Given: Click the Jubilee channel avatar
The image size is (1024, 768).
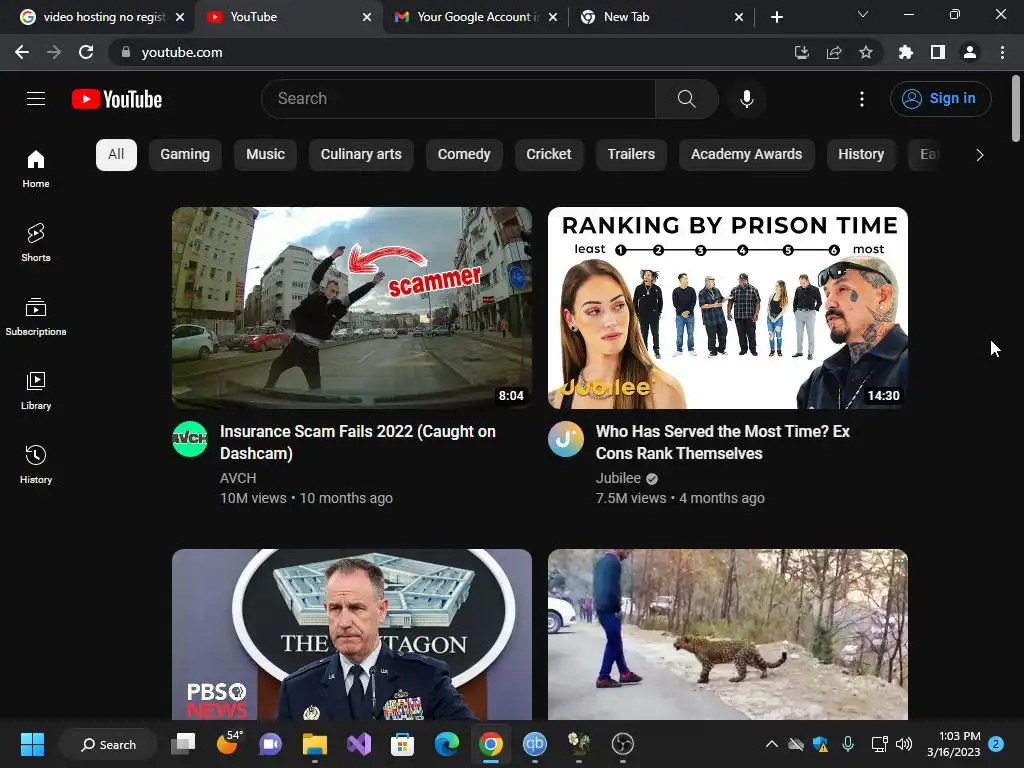Looking at the screenshot, I should pos(566,439).
